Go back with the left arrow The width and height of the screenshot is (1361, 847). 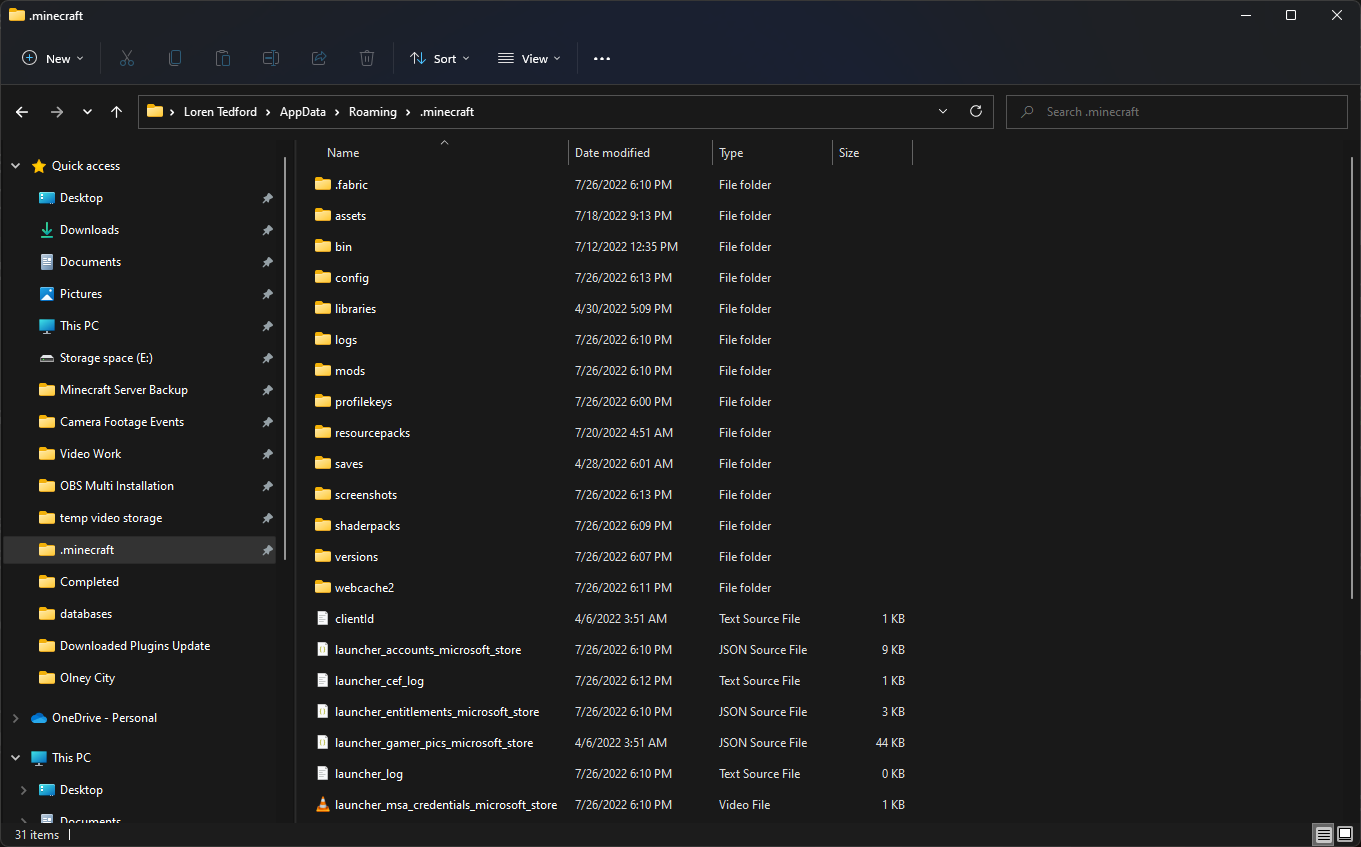pyautogui.click(x=22, y=112)
